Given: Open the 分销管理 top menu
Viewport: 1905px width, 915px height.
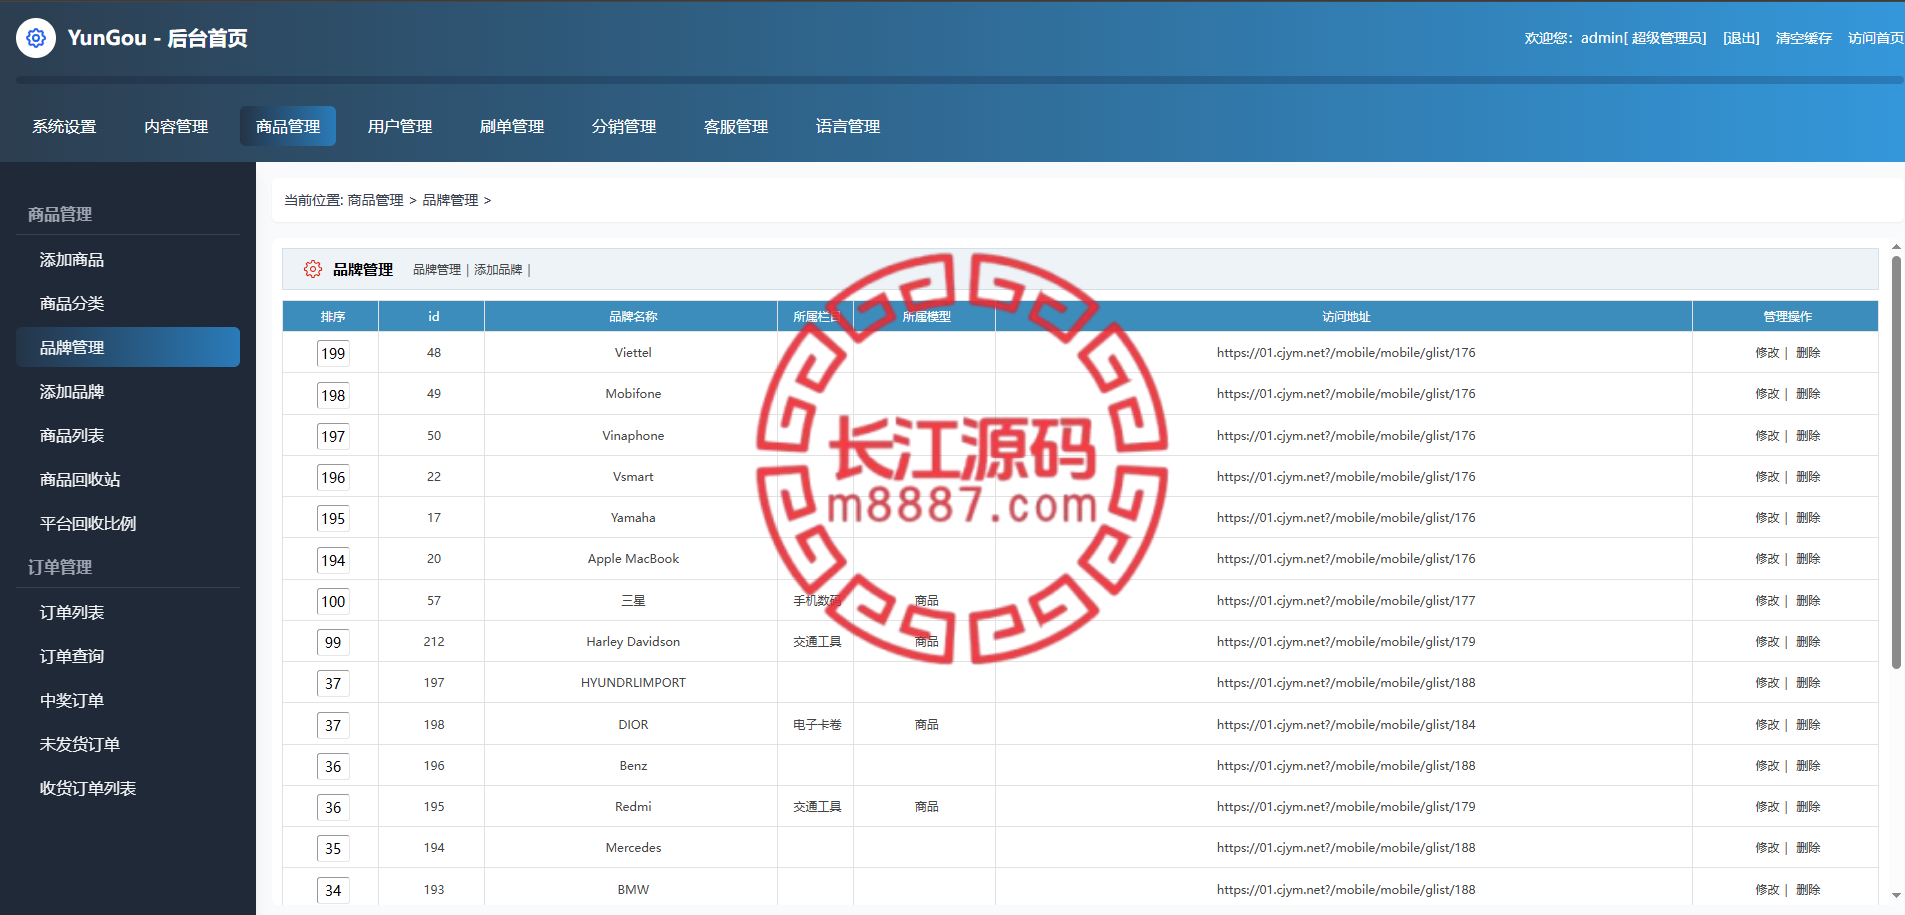Looking at the screenshot, I should pyautogui.click(x=624, y=126).
